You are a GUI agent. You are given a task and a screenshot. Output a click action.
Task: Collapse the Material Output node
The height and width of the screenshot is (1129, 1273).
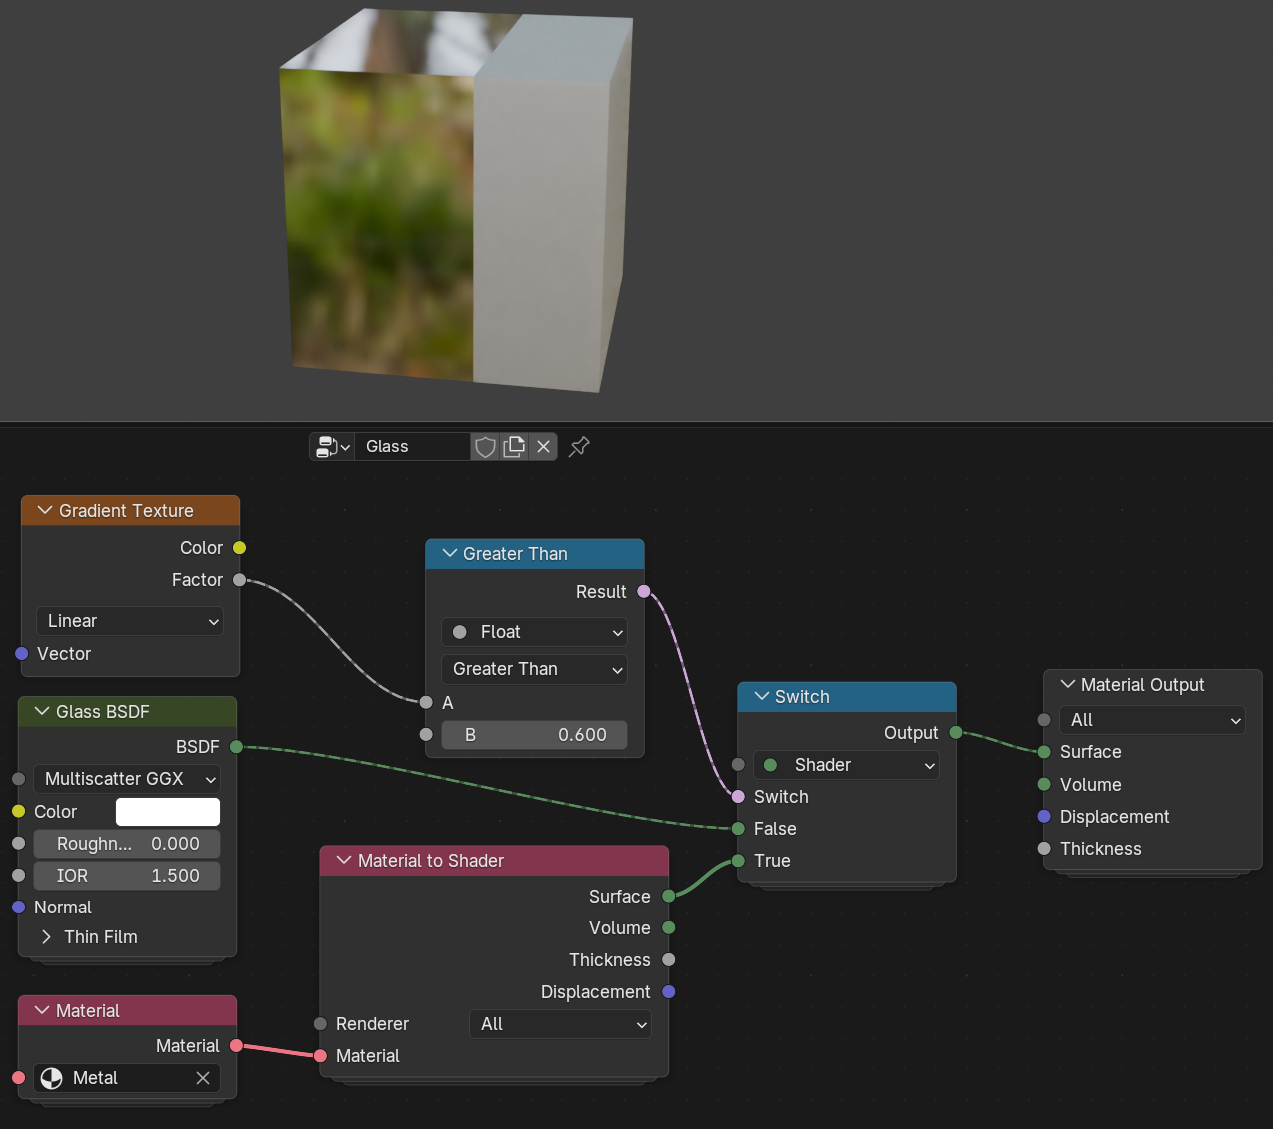(1067, 684)
